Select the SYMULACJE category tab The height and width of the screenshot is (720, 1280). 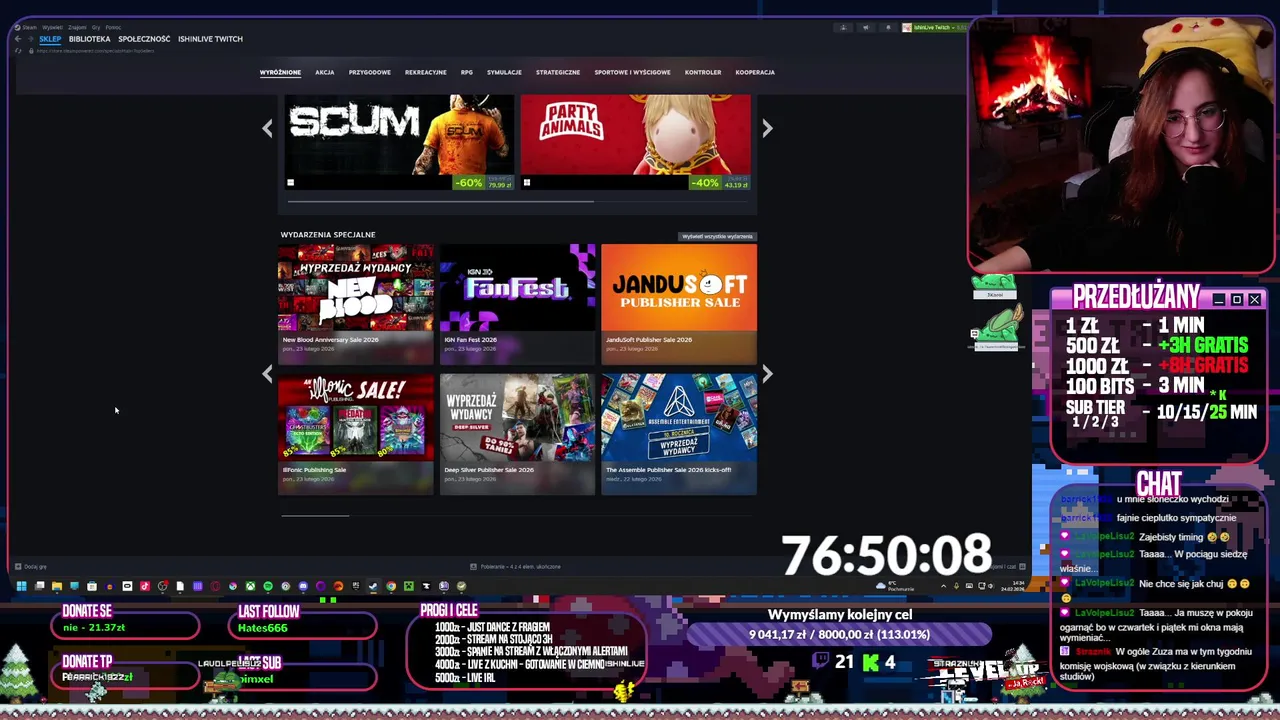pyautogui.click(x=504, y=72)
